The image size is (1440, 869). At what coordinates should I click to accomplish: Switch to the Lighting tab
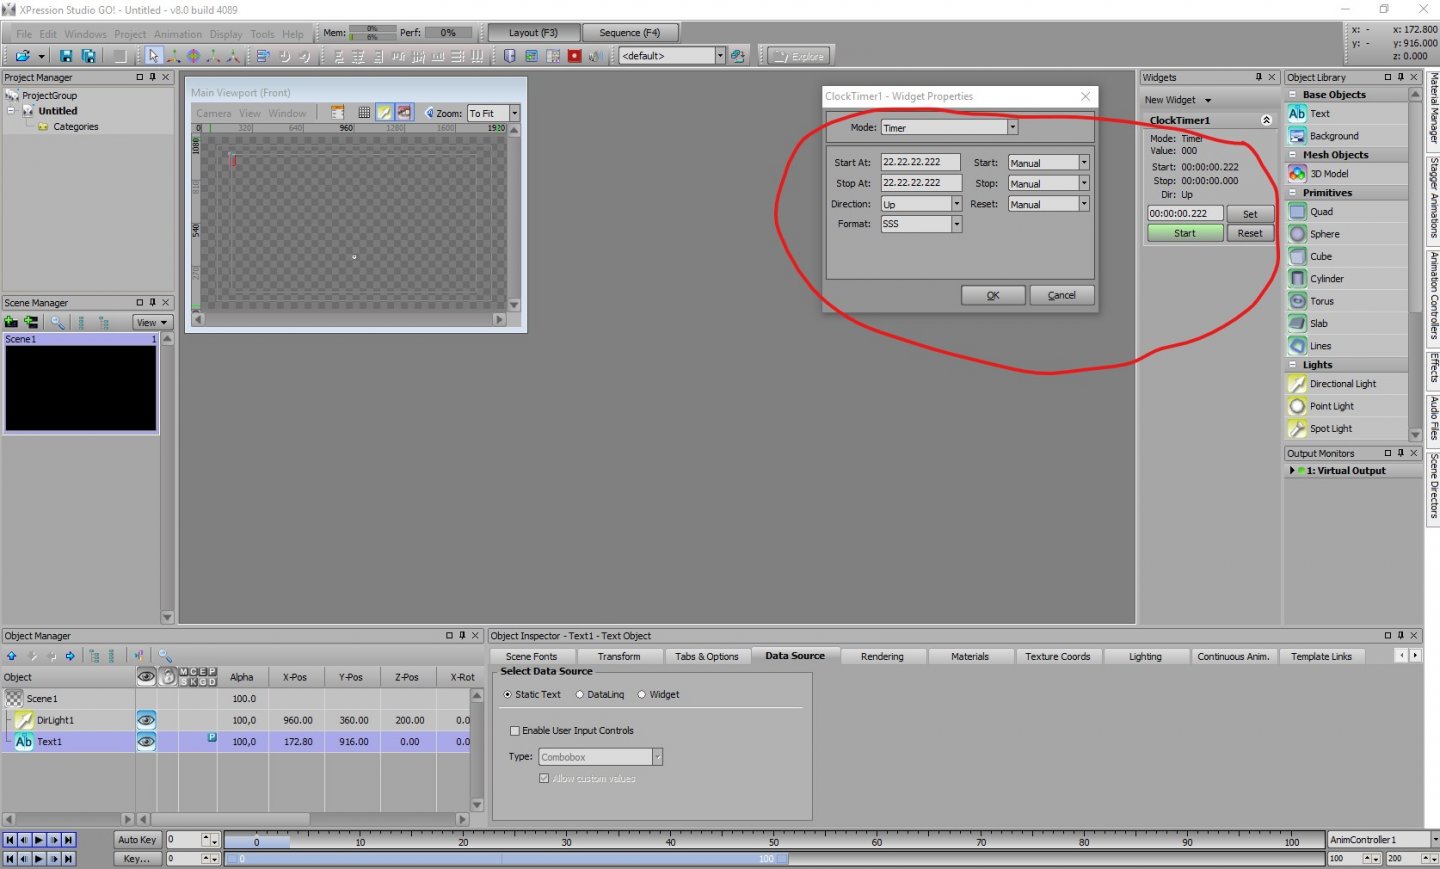click(1145, 656)
